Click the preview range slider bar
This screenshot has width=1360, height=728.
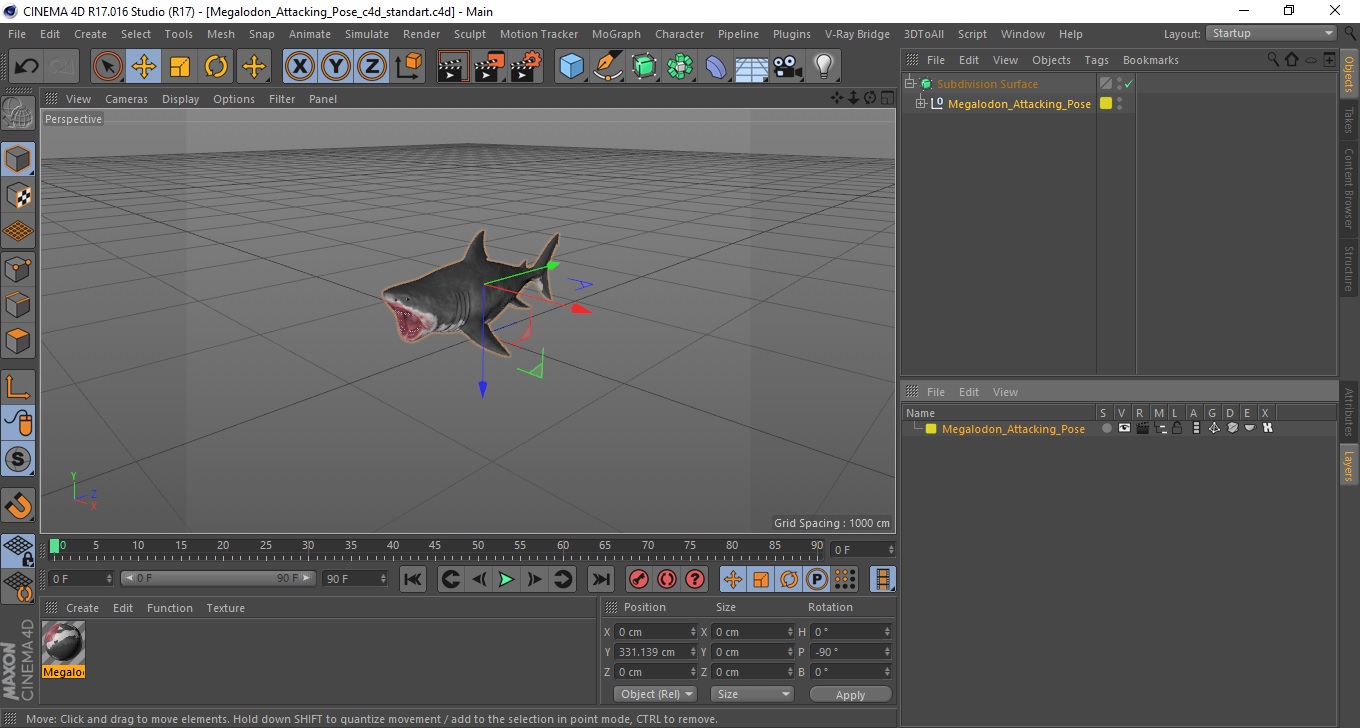tap(217, 578)
